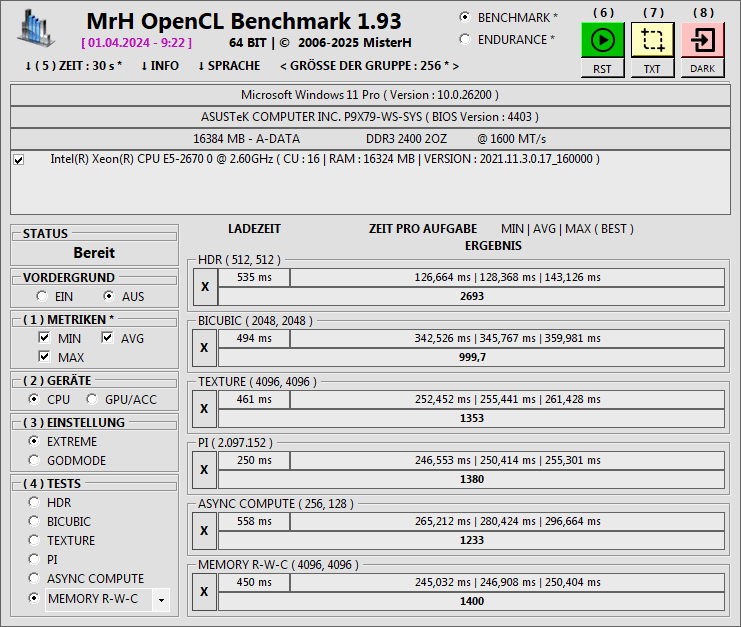Expand the MEMORY R-W-C dropdown arrow
Viewport: 741px width, 627px height.
pyautogui.click(x=161, y=600)
